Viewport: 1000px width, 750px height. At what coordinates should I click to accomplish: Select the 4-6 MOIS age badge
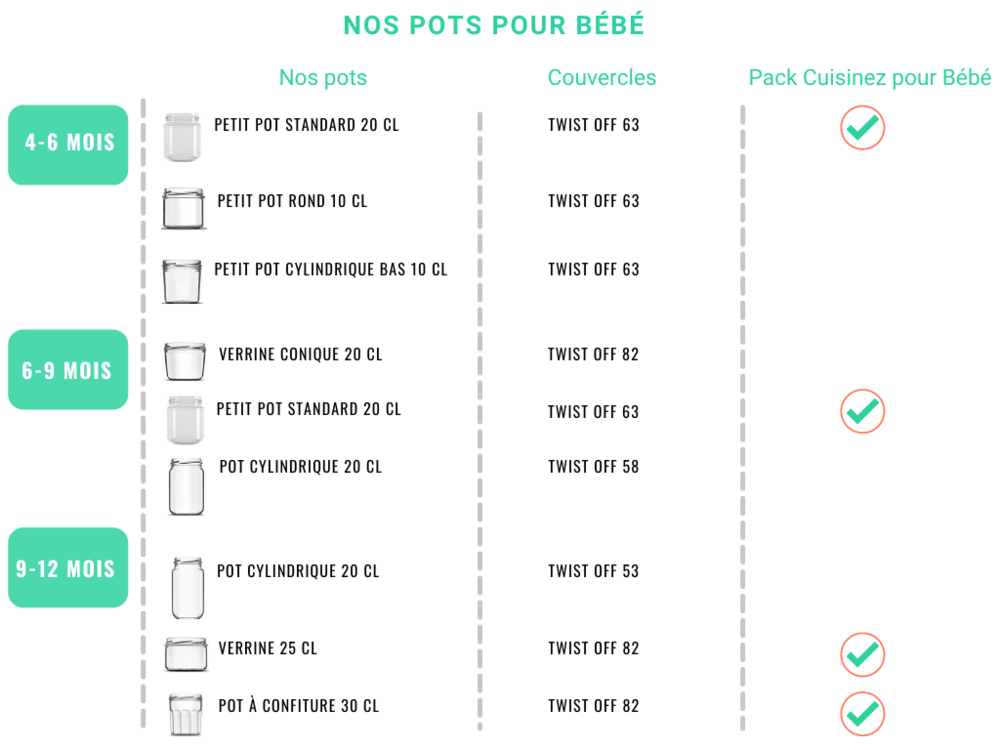click(68, 145)
